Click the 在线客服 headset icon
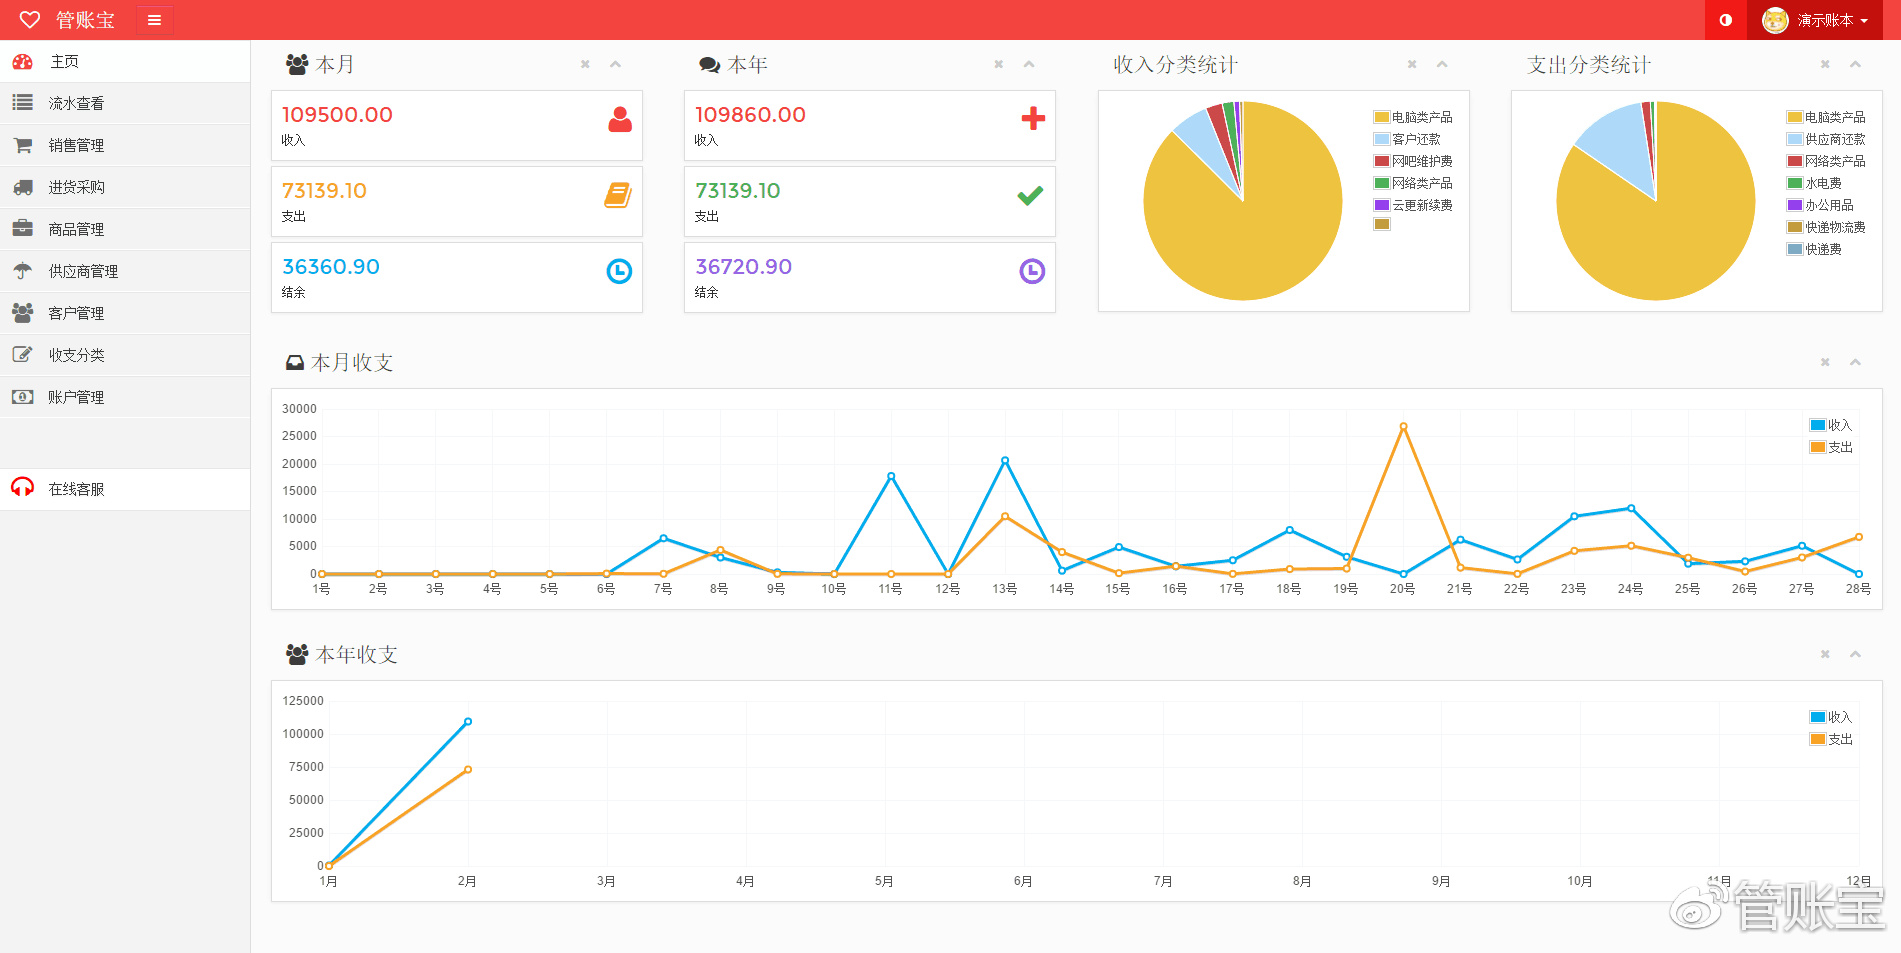 point(22,487)
